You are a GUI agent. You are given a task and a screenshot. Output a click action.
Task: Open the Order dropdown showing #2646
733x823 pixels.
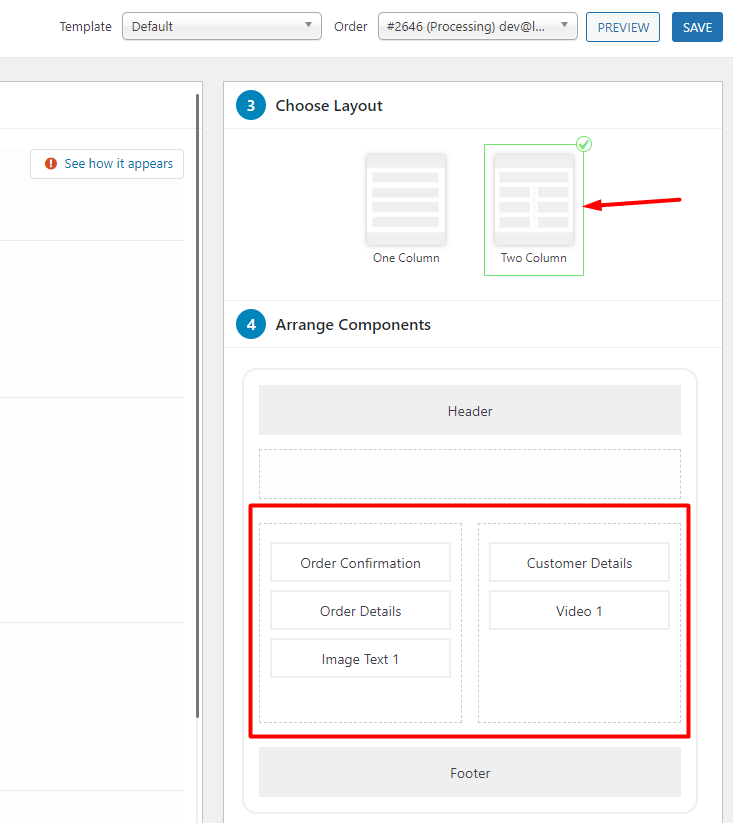tap(477, 26)
